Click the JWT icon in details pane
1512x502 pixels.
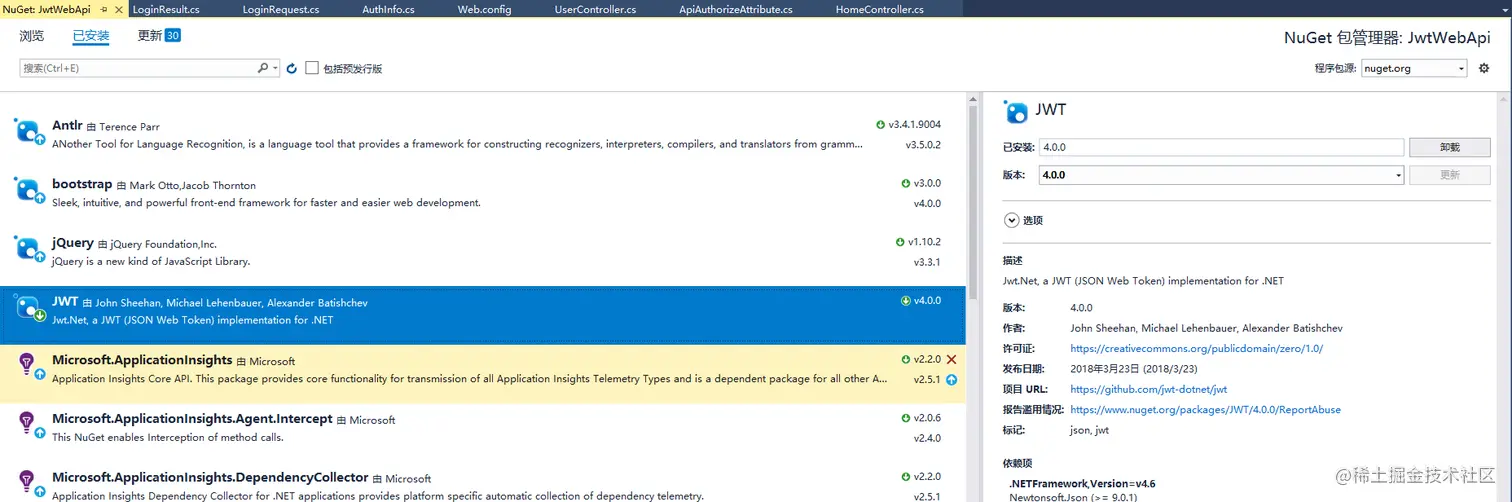coord(1016,112)
